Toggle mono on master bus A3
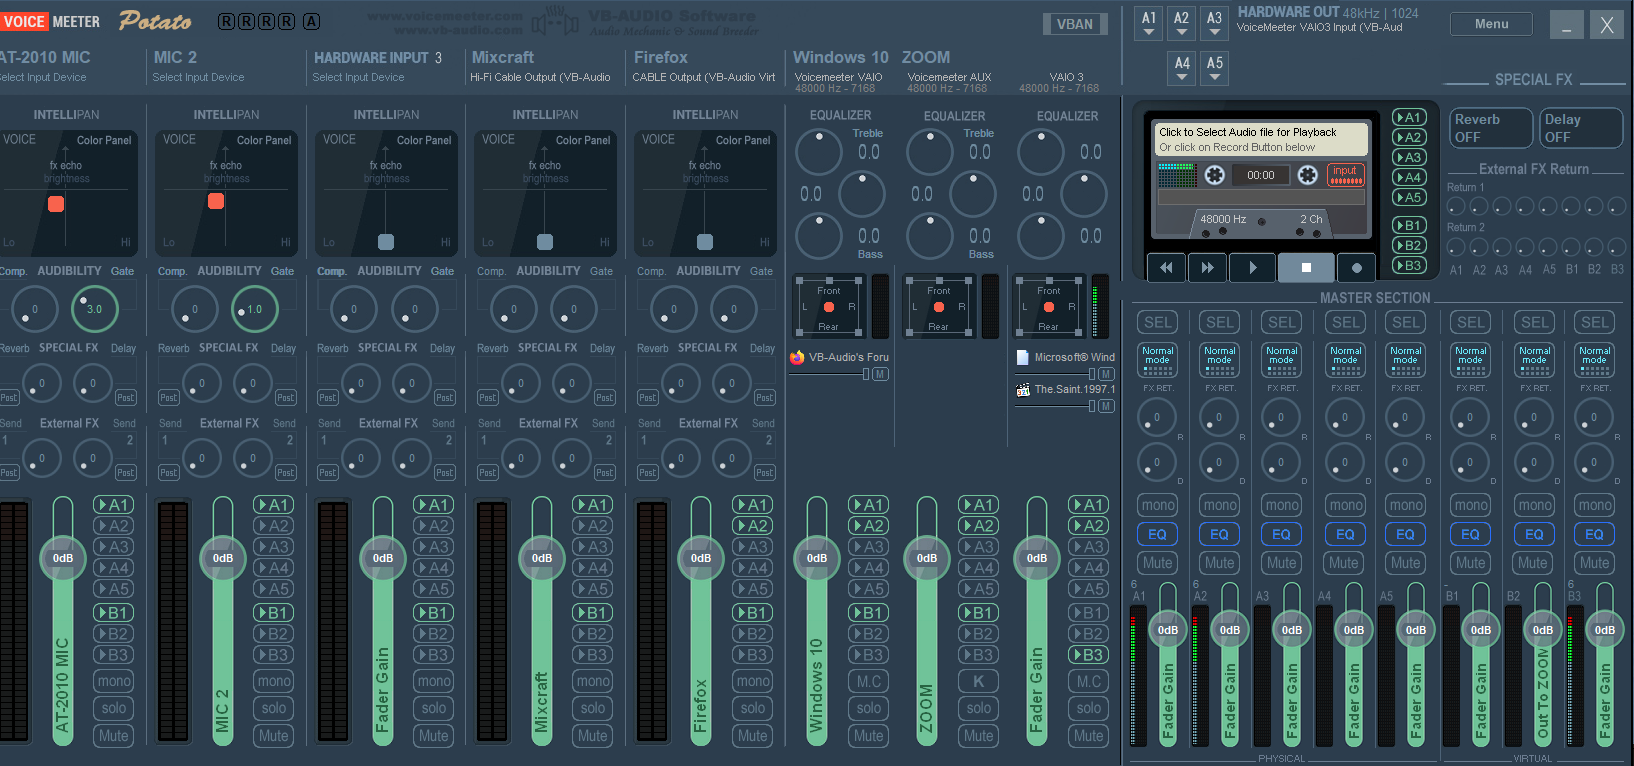Screen dimensions: 1634x766 (1282, 505)
